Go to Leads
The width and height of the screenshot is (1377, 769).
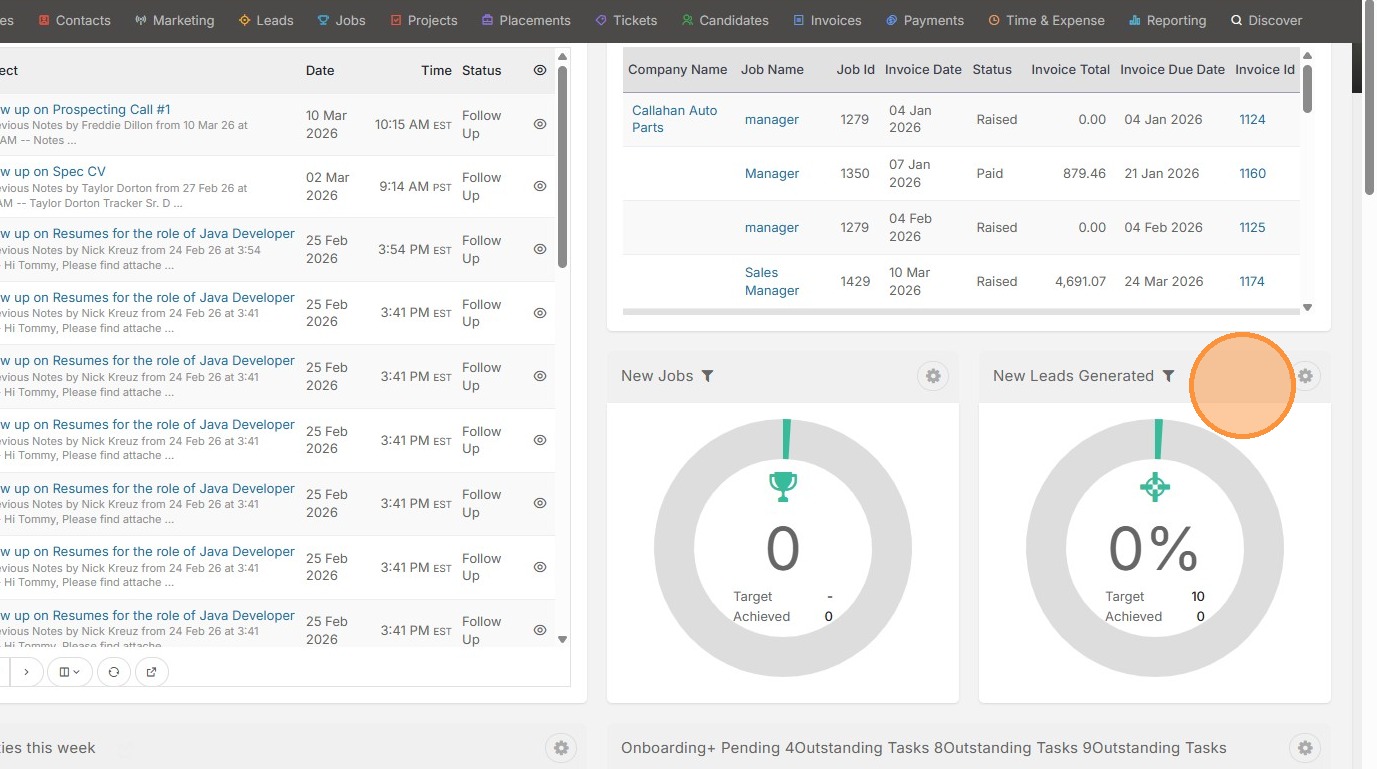[266, 20]
